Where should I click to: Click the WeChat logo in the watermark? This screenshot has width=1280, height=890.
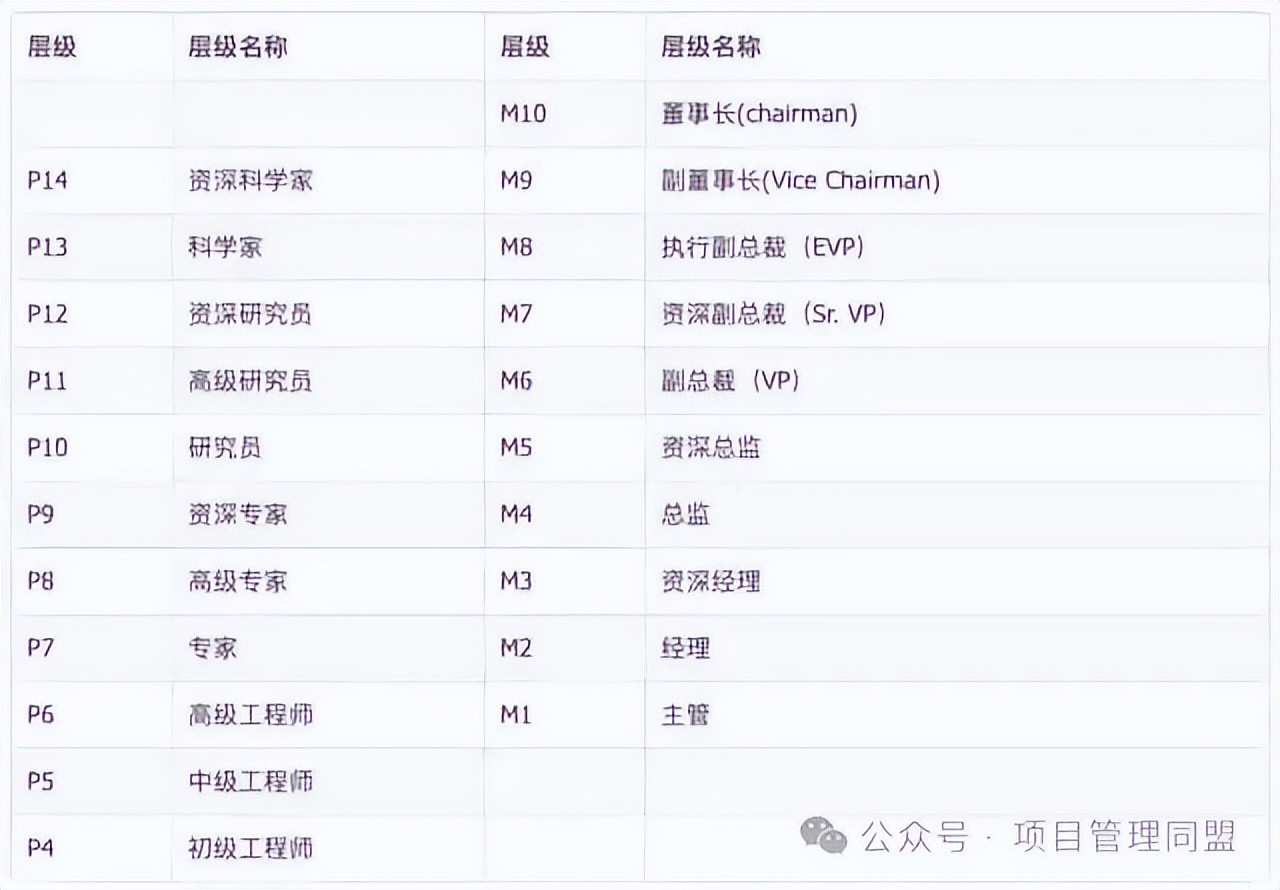pyautogui.click(x=823, y=836)
